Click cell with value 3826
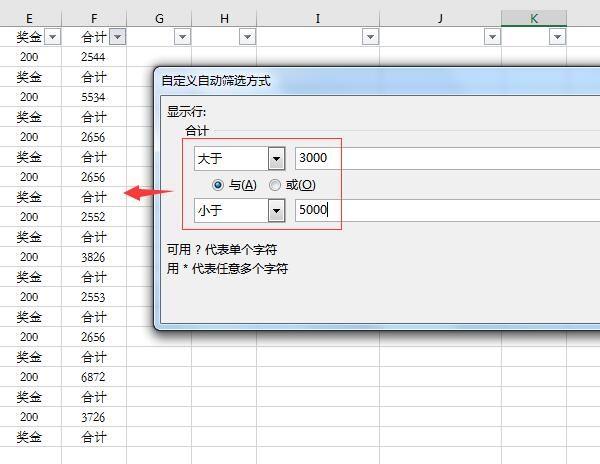This screenshot has width=600, height=464. (x=94, y=257)
